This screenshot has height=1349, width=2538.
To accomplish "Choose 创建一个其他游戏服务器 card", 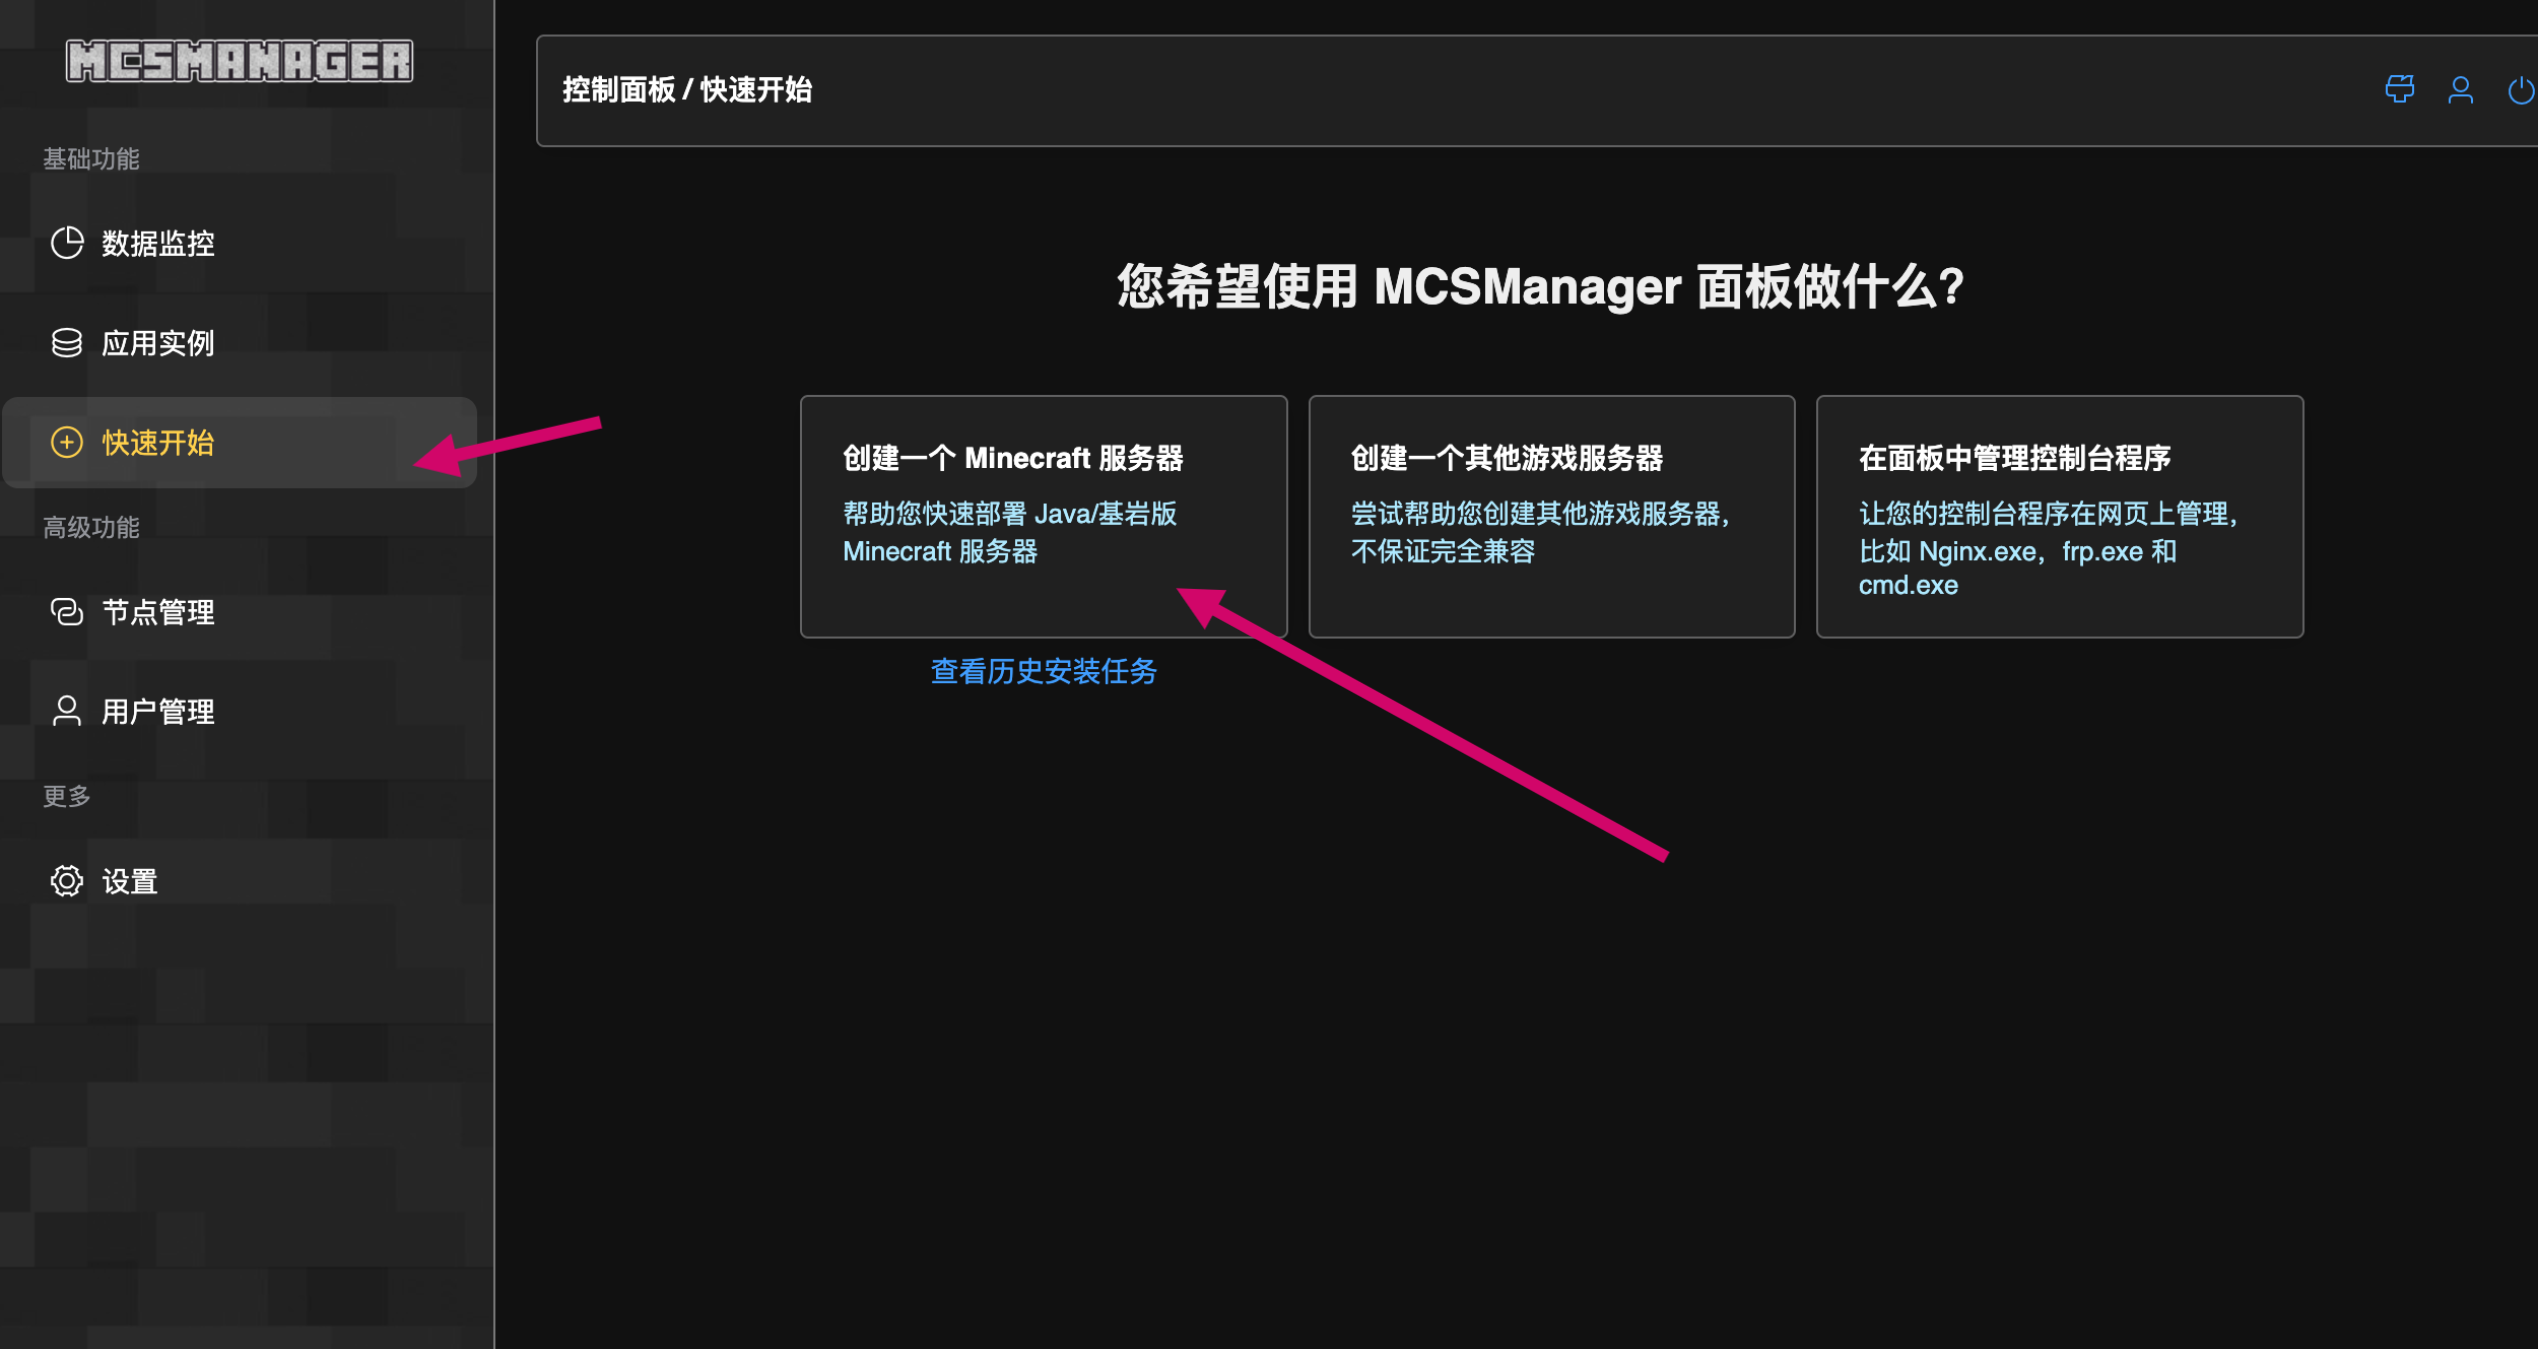I will point(1551,516).
